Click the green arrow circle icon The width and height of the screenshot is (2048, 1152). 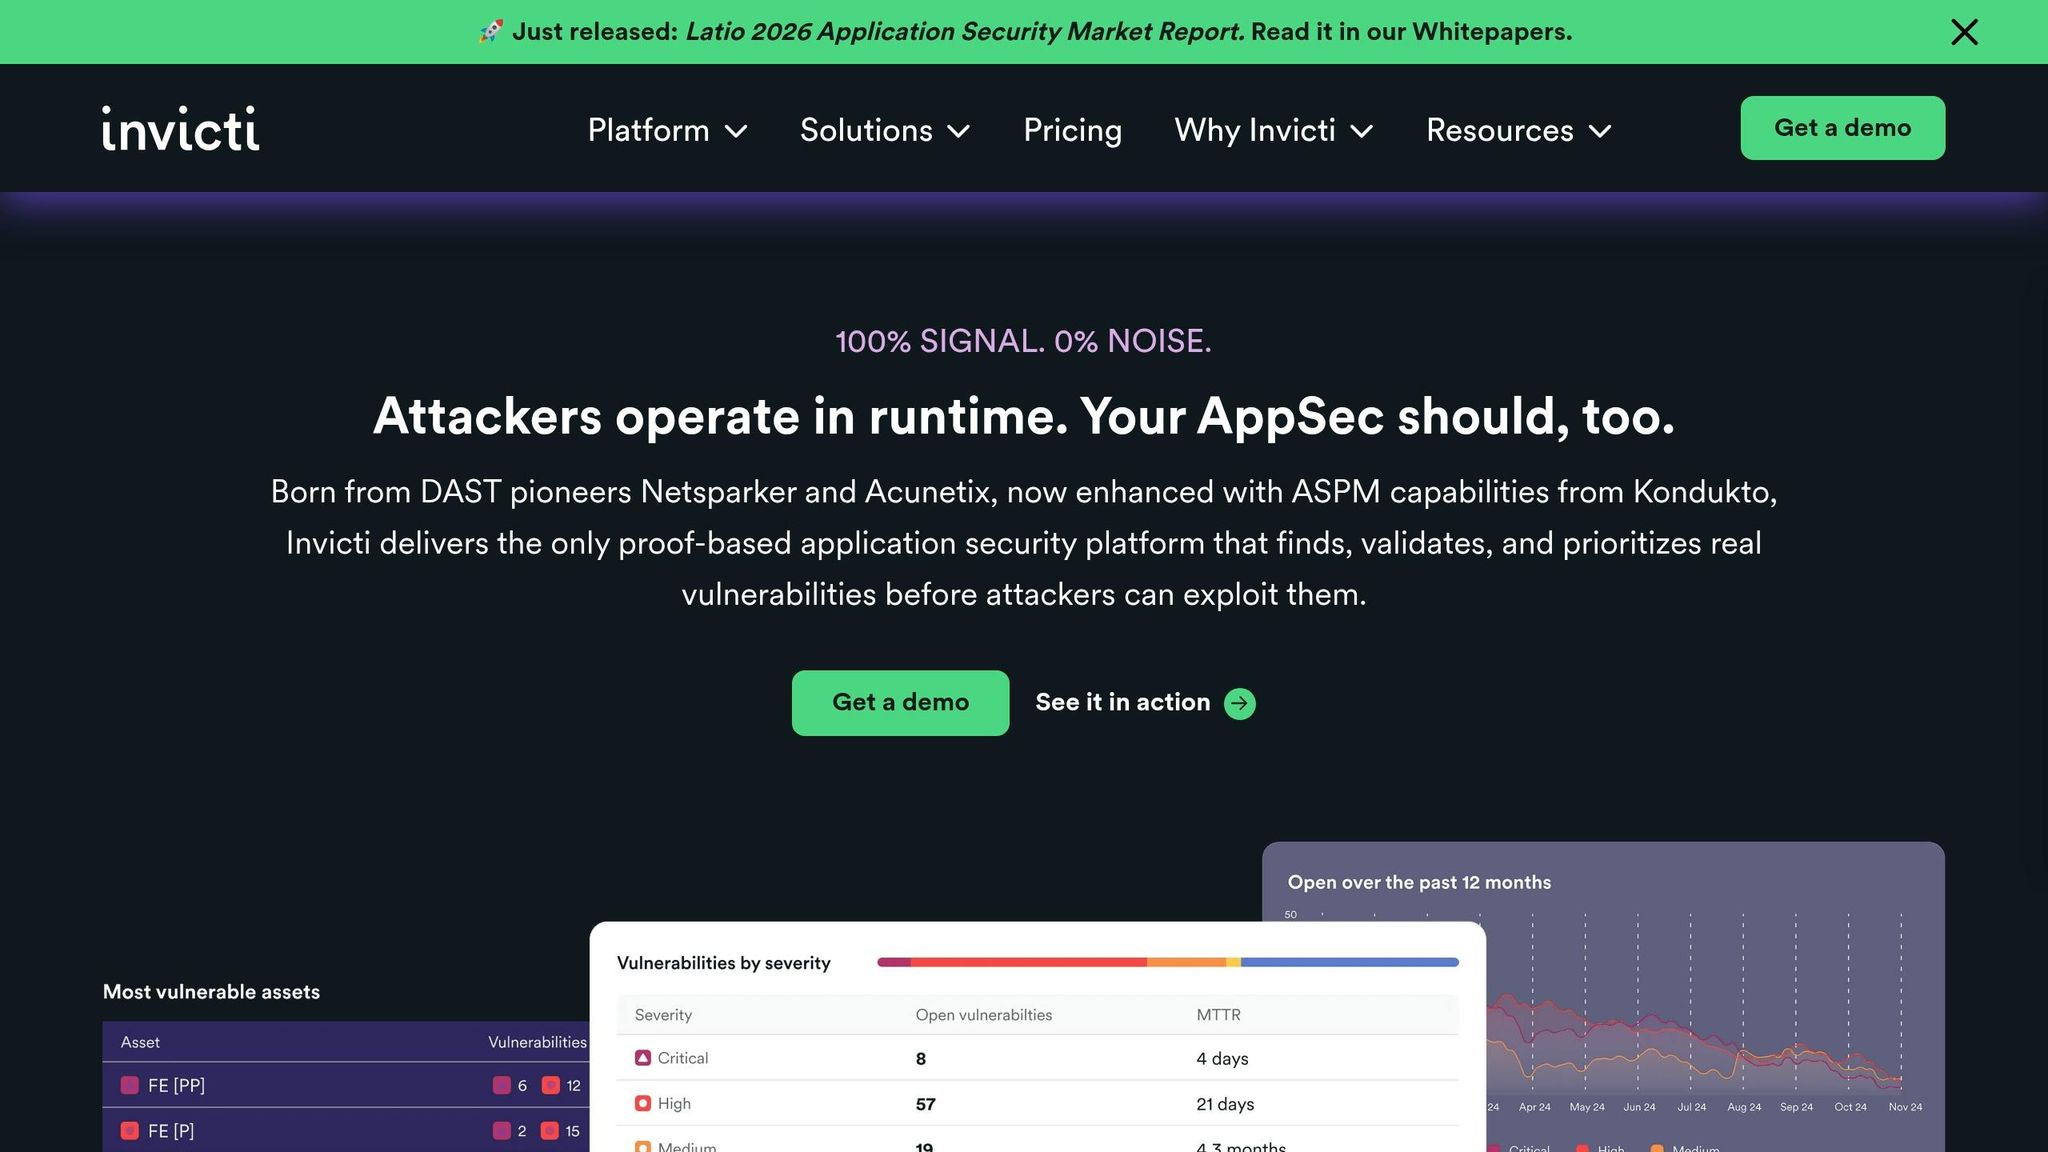coord(1240,703)
